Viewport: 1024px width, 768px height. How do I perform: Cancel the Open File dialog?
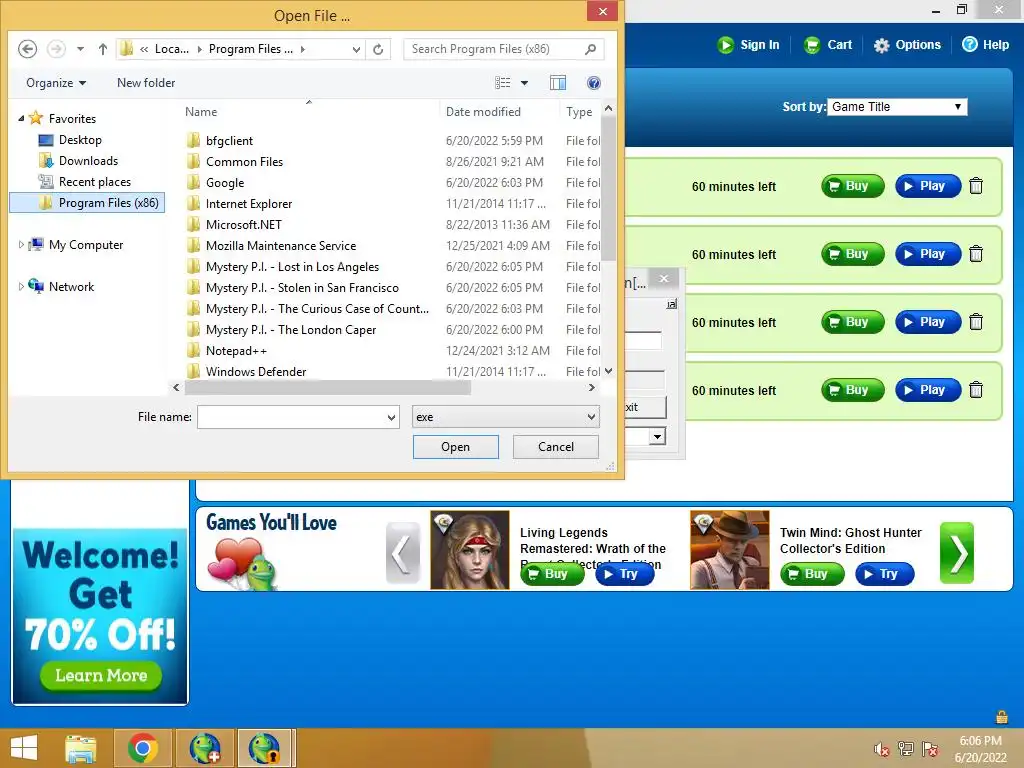point(556,447)
